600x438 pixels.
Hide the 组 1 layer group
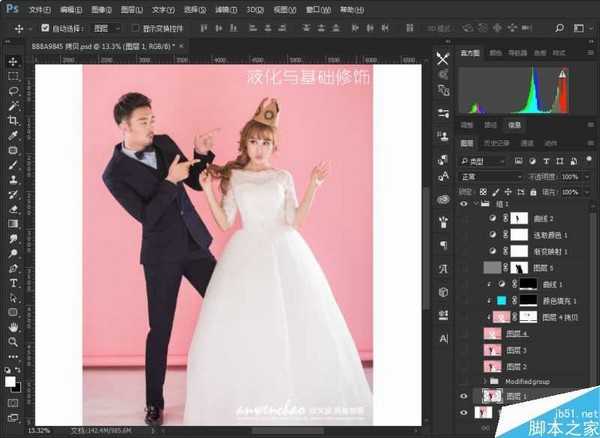[464, 203]
